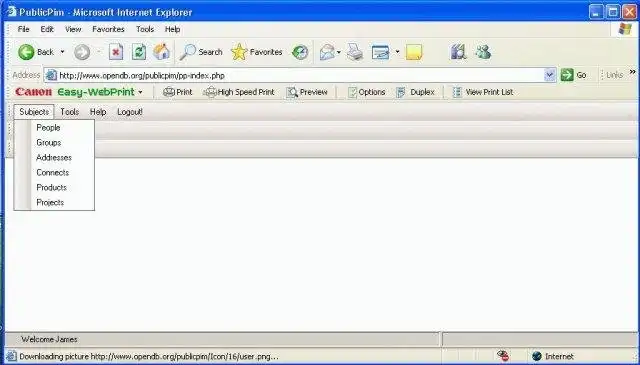This screenshot has height=365, width=640.
Task: Select Products from Subjects menu
Action: pos(51,187)
